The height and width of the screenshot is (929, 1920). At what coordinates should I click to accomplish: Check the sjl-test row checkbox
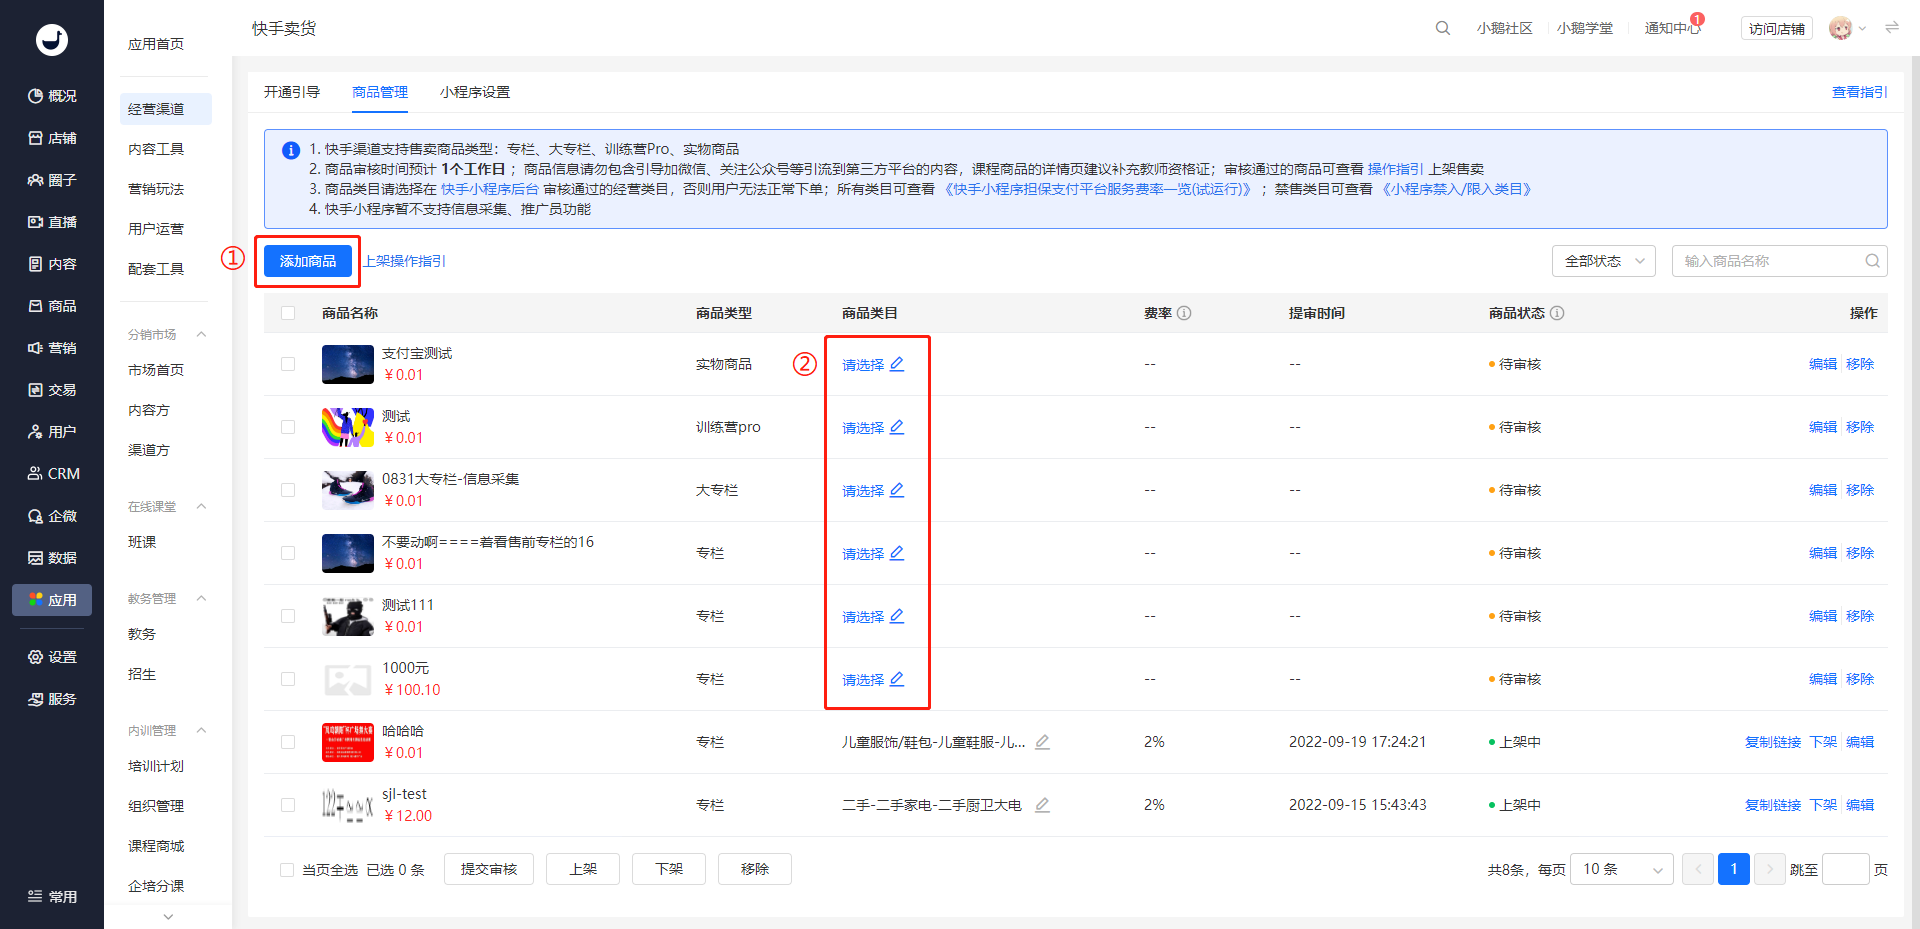288,805
